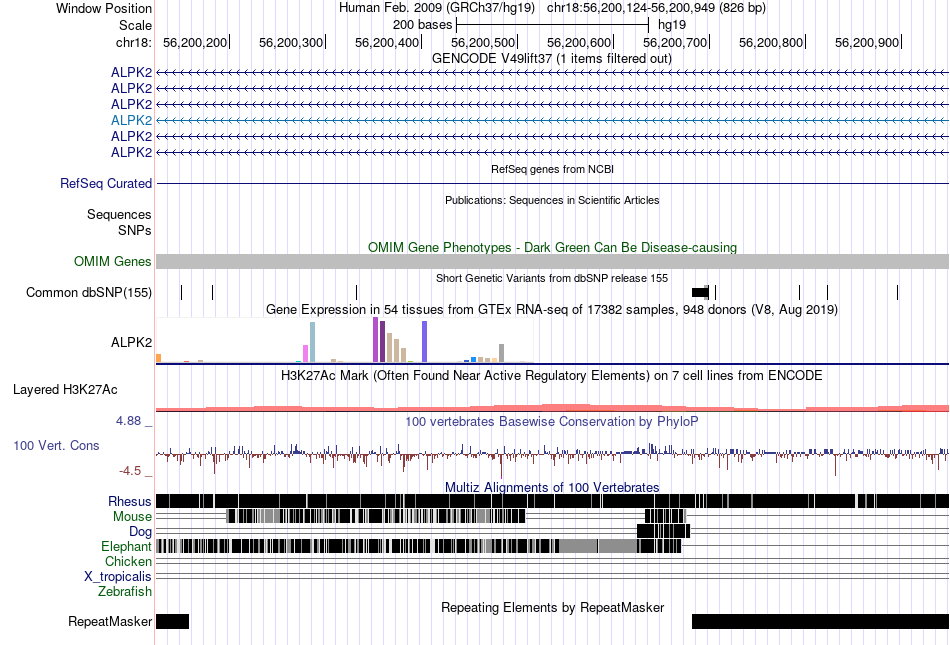Open Publications: Sequences in Scientific Articles title

tap(552, 200)
